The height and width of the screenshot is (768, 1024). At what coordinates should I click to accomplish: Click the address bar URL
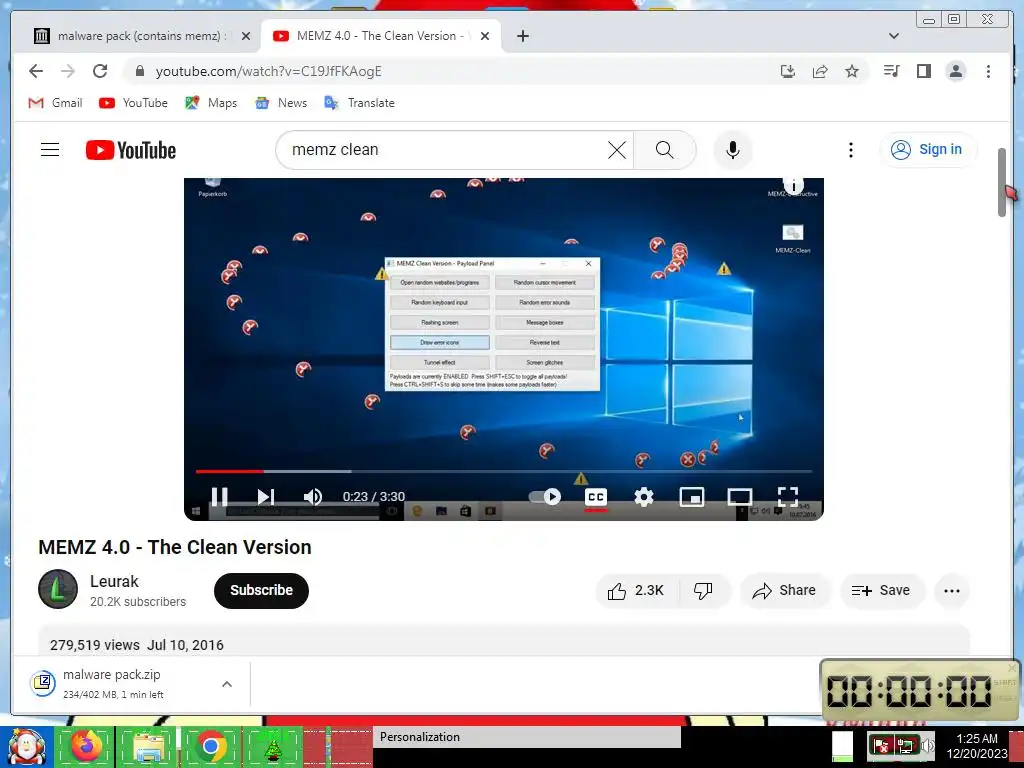pos(268,71)
